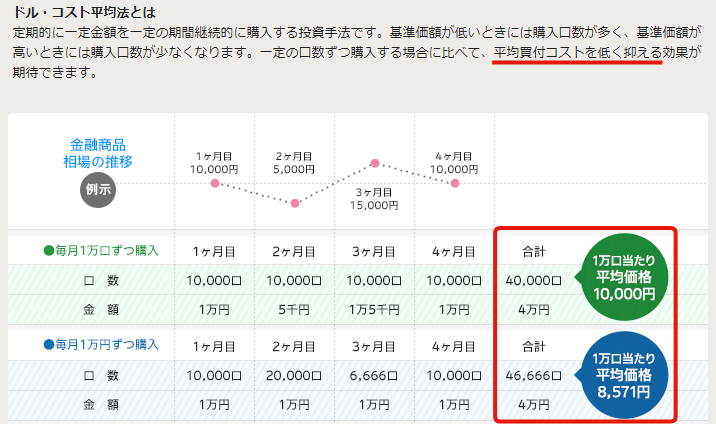Select the total 46,666口 in the blue section
The image size is (716, 424).
pos(533,376)
